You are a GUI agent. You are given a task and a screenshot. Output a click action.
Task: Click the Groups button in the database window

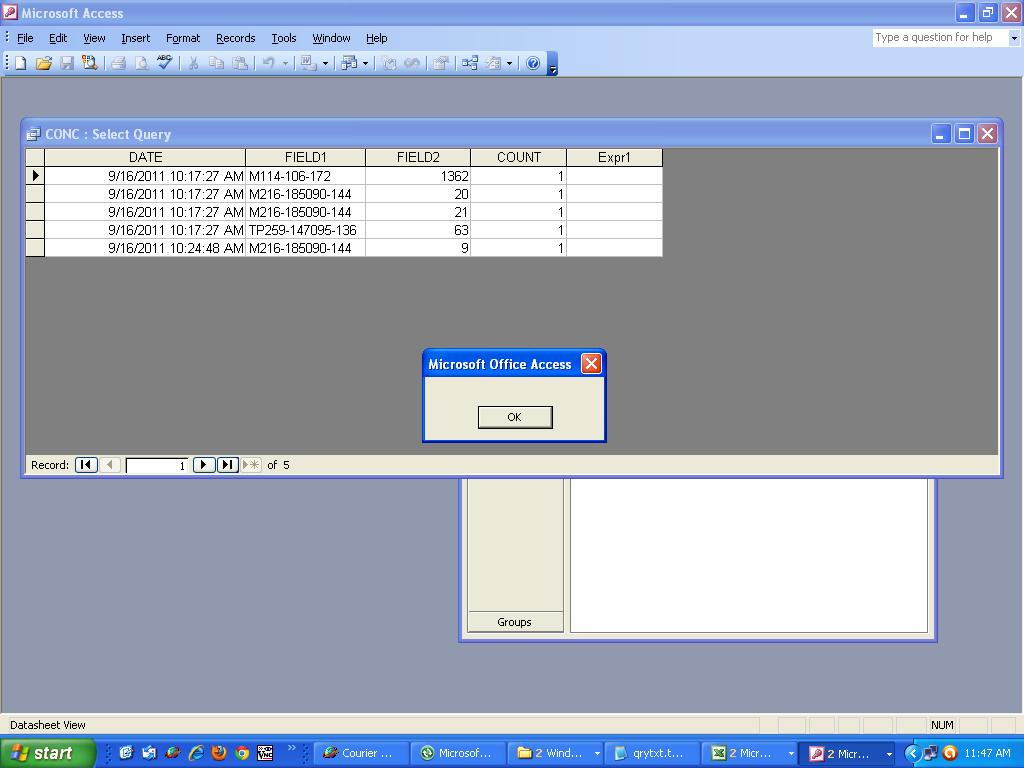(x=515, y=622)
